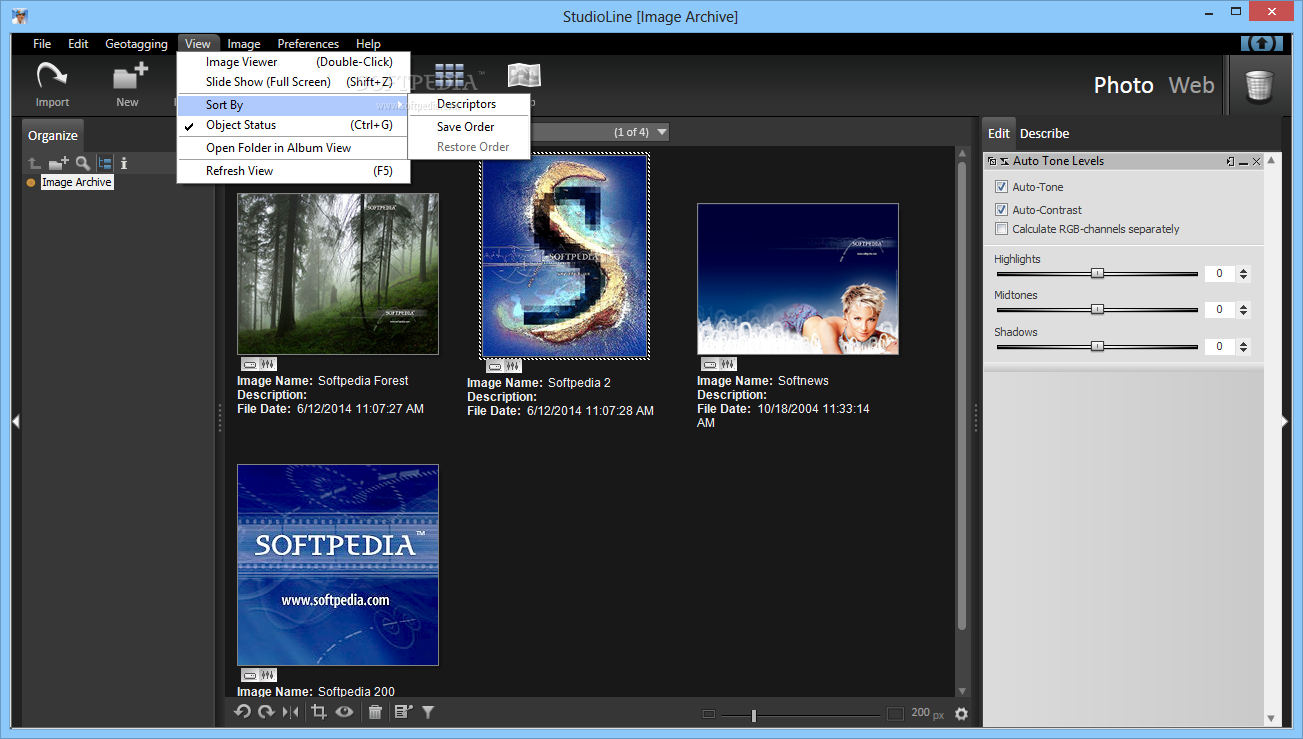Image resolution: width=1303 pixels, height=739 pixels.
Task: Click the Shadows value stepper arrows
Action: tap(1243, 347)
